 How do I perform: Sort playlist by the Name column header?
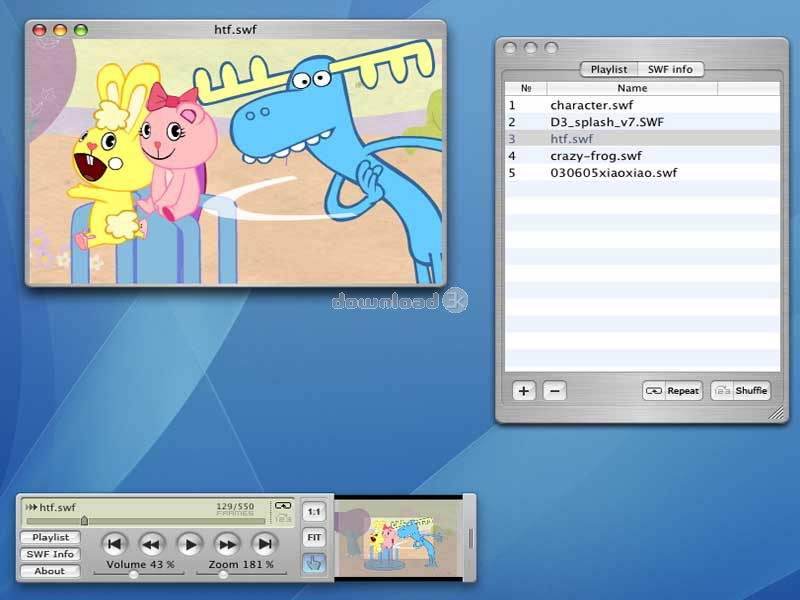click(632, 88)
